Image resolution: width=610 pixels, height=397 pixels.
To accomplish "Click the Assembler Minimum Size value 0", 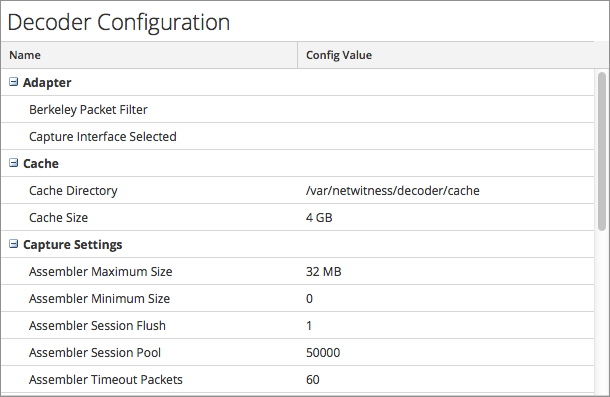I will [x=309, y=299].
